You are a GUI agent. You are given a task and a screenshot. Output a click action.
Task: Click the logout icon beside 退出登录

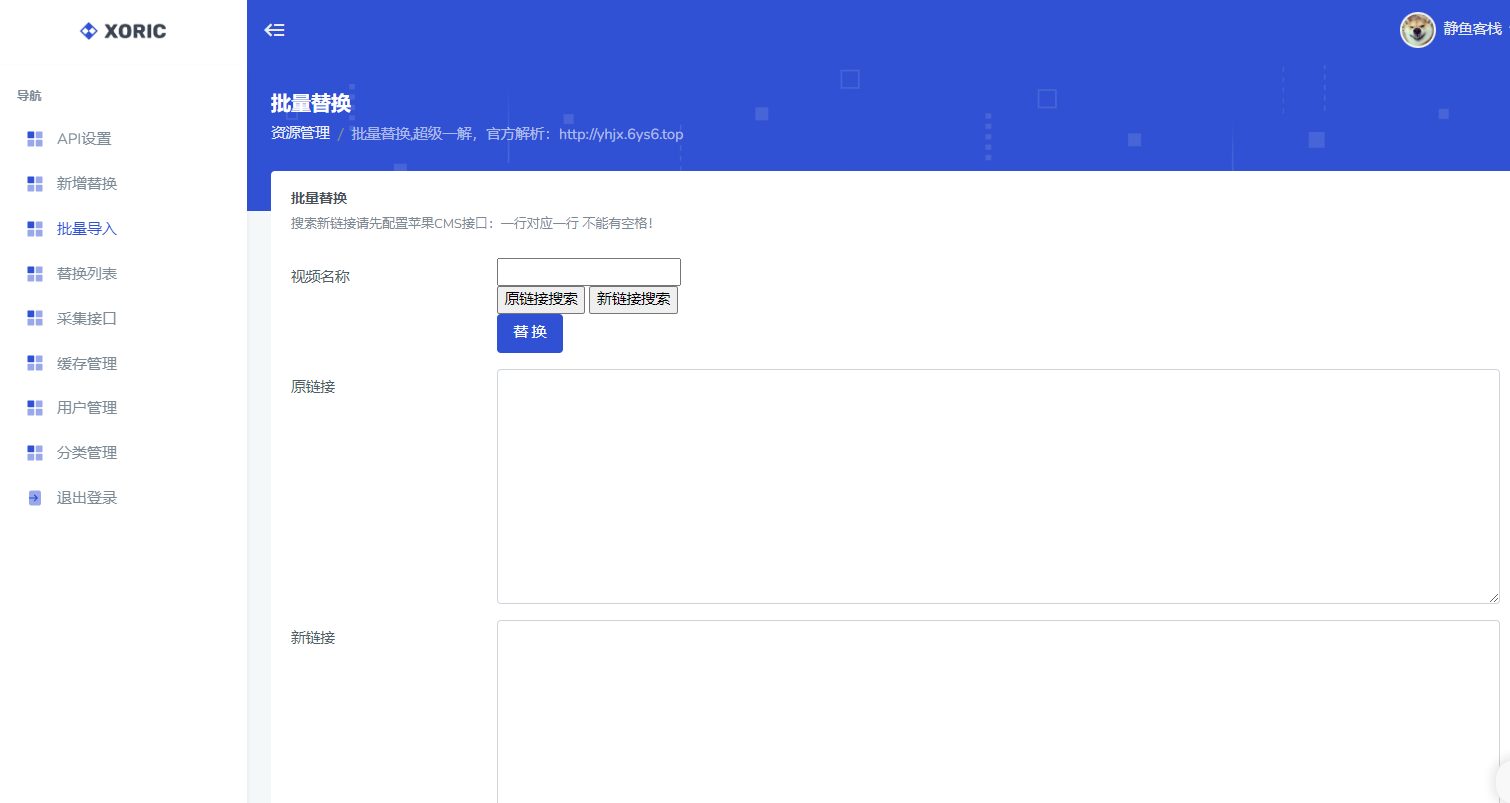[35, 498]
